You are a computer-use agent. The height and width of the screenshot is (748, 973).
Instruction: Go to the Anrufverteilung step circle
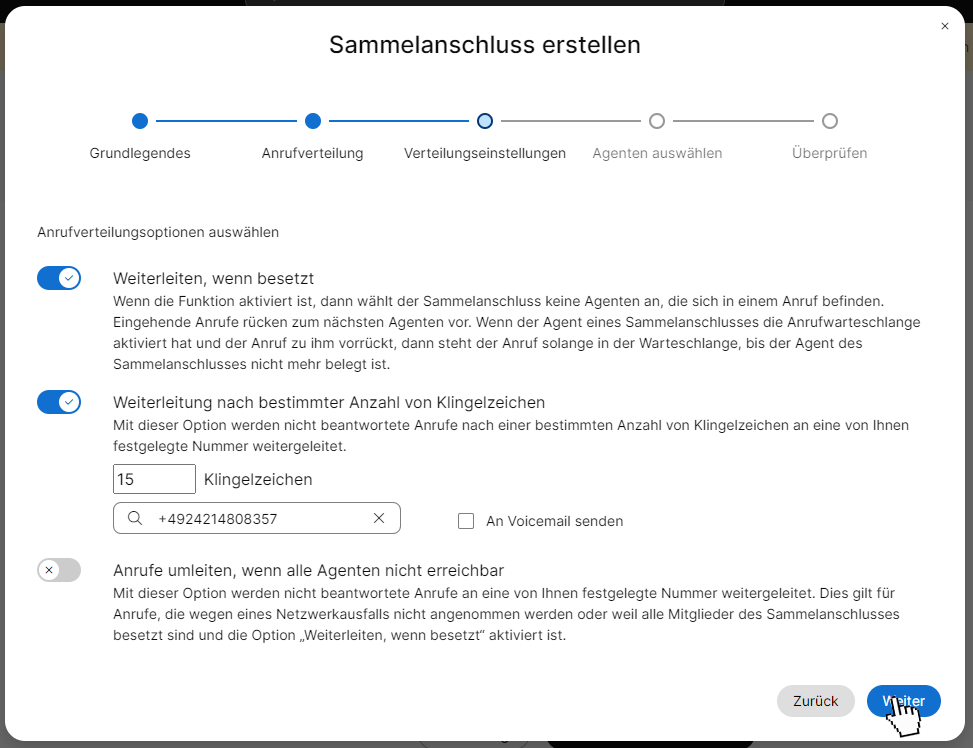[x=313, y=121]
